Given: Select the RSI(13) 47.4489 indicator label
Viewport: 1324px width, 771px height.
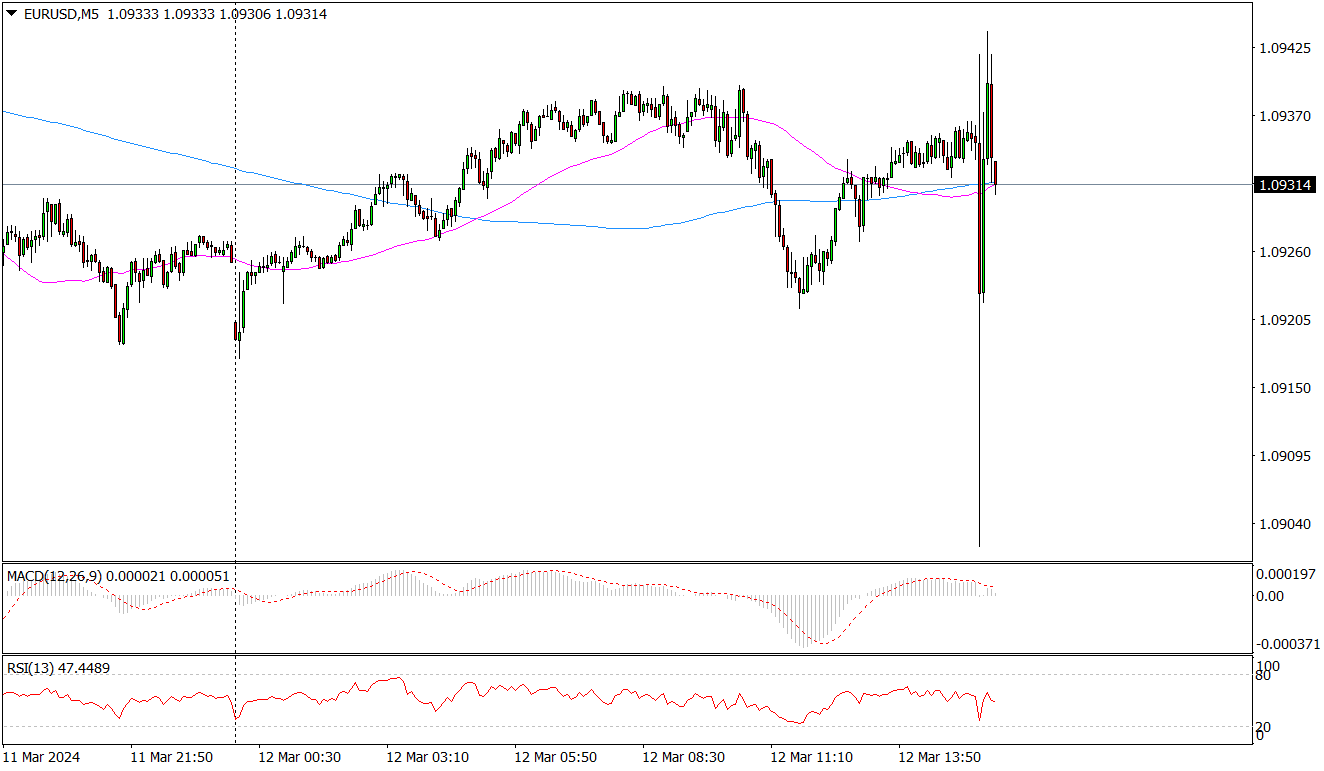Looking at the screenshot, I should coord(58,668).
